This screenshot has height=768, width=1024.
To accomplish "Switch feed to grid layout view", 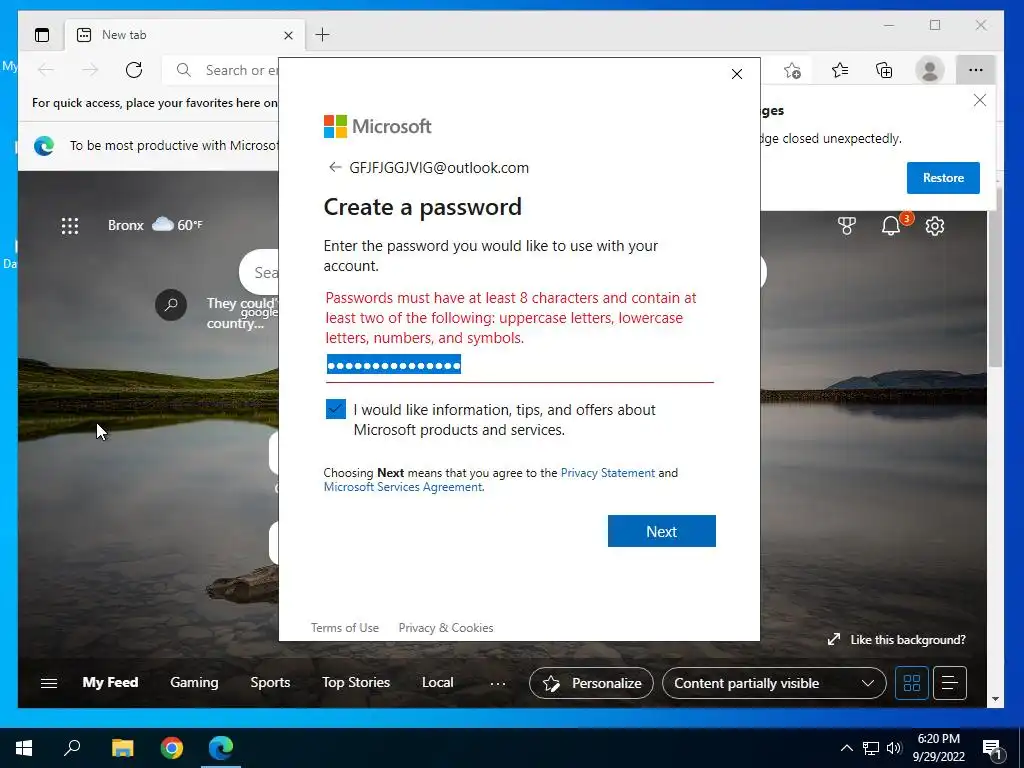I will point(912,683).
